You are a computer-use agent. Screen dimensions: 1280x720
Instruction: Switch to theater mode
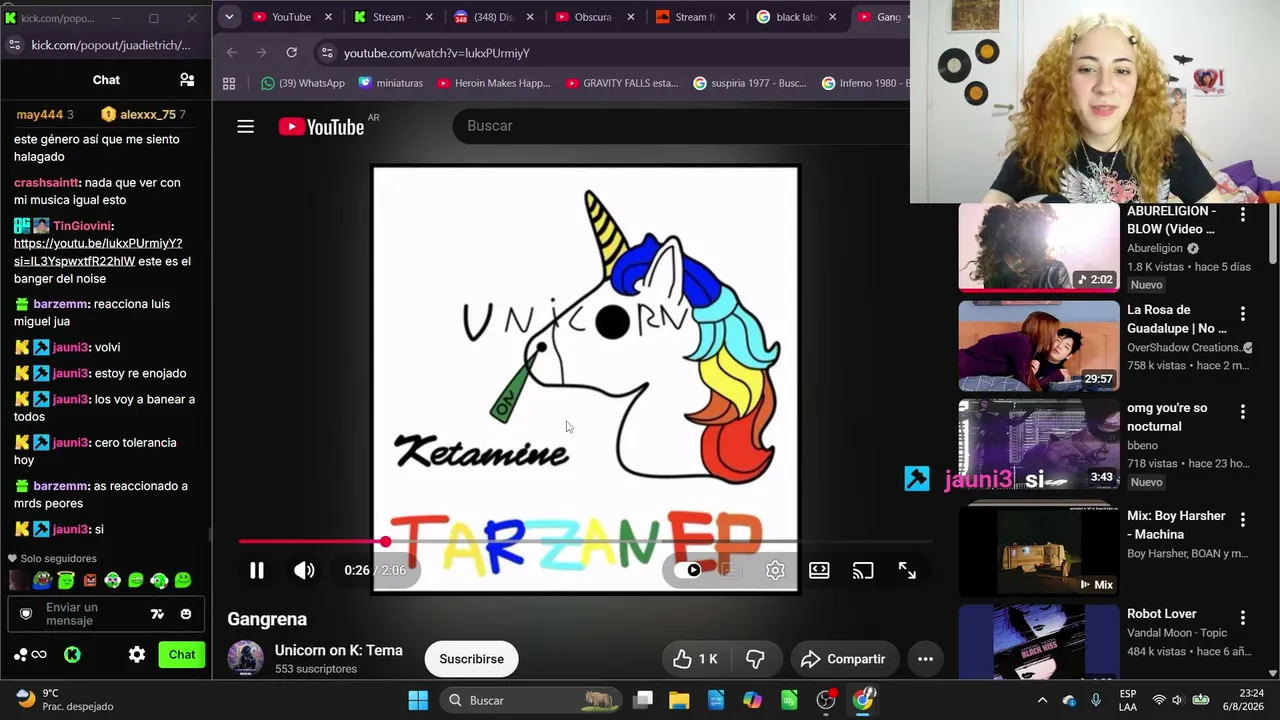(x=819, y=570)
